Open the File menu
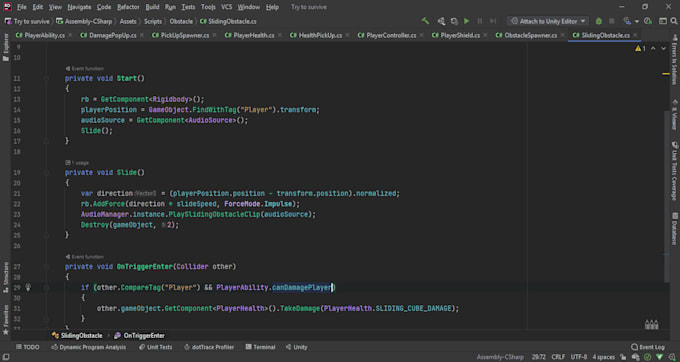Viewport: 680px width, 362px height. click(x=21, y=7)
